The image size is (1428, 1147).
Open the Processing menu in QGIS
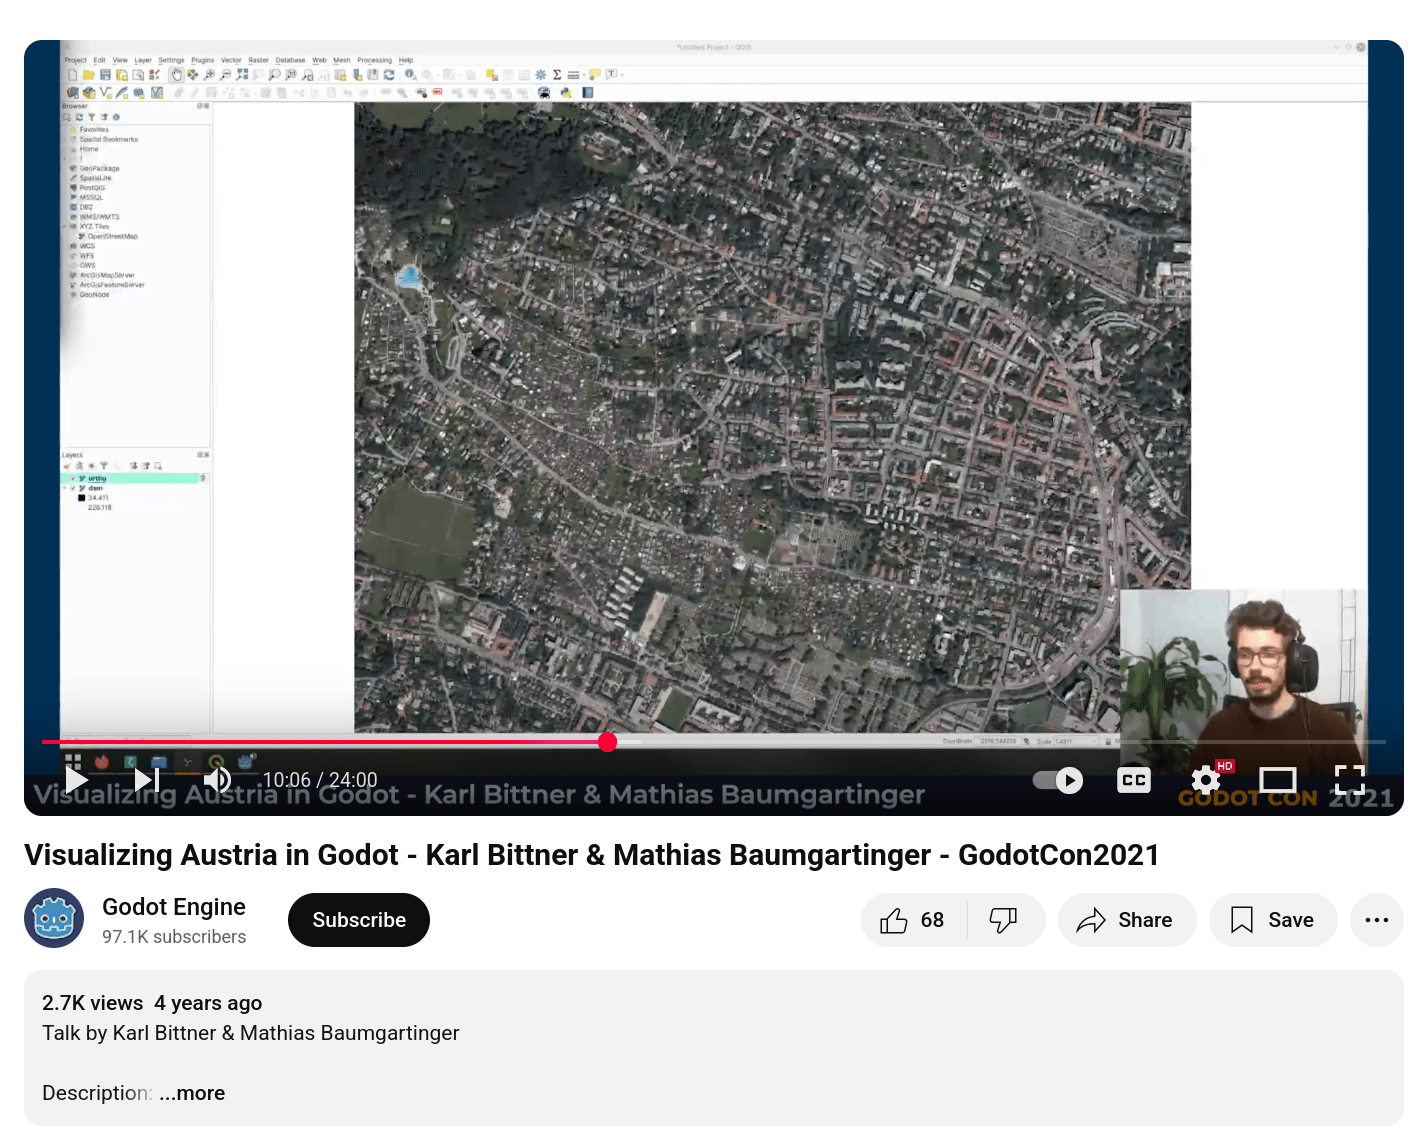pyautogui.click(x=375, y=60)
